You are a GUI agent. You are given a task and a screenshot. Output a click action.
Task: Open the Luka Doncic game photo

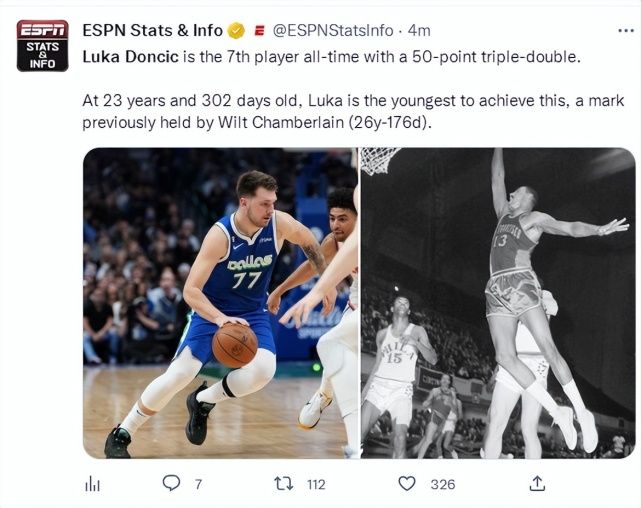(220, 303)
